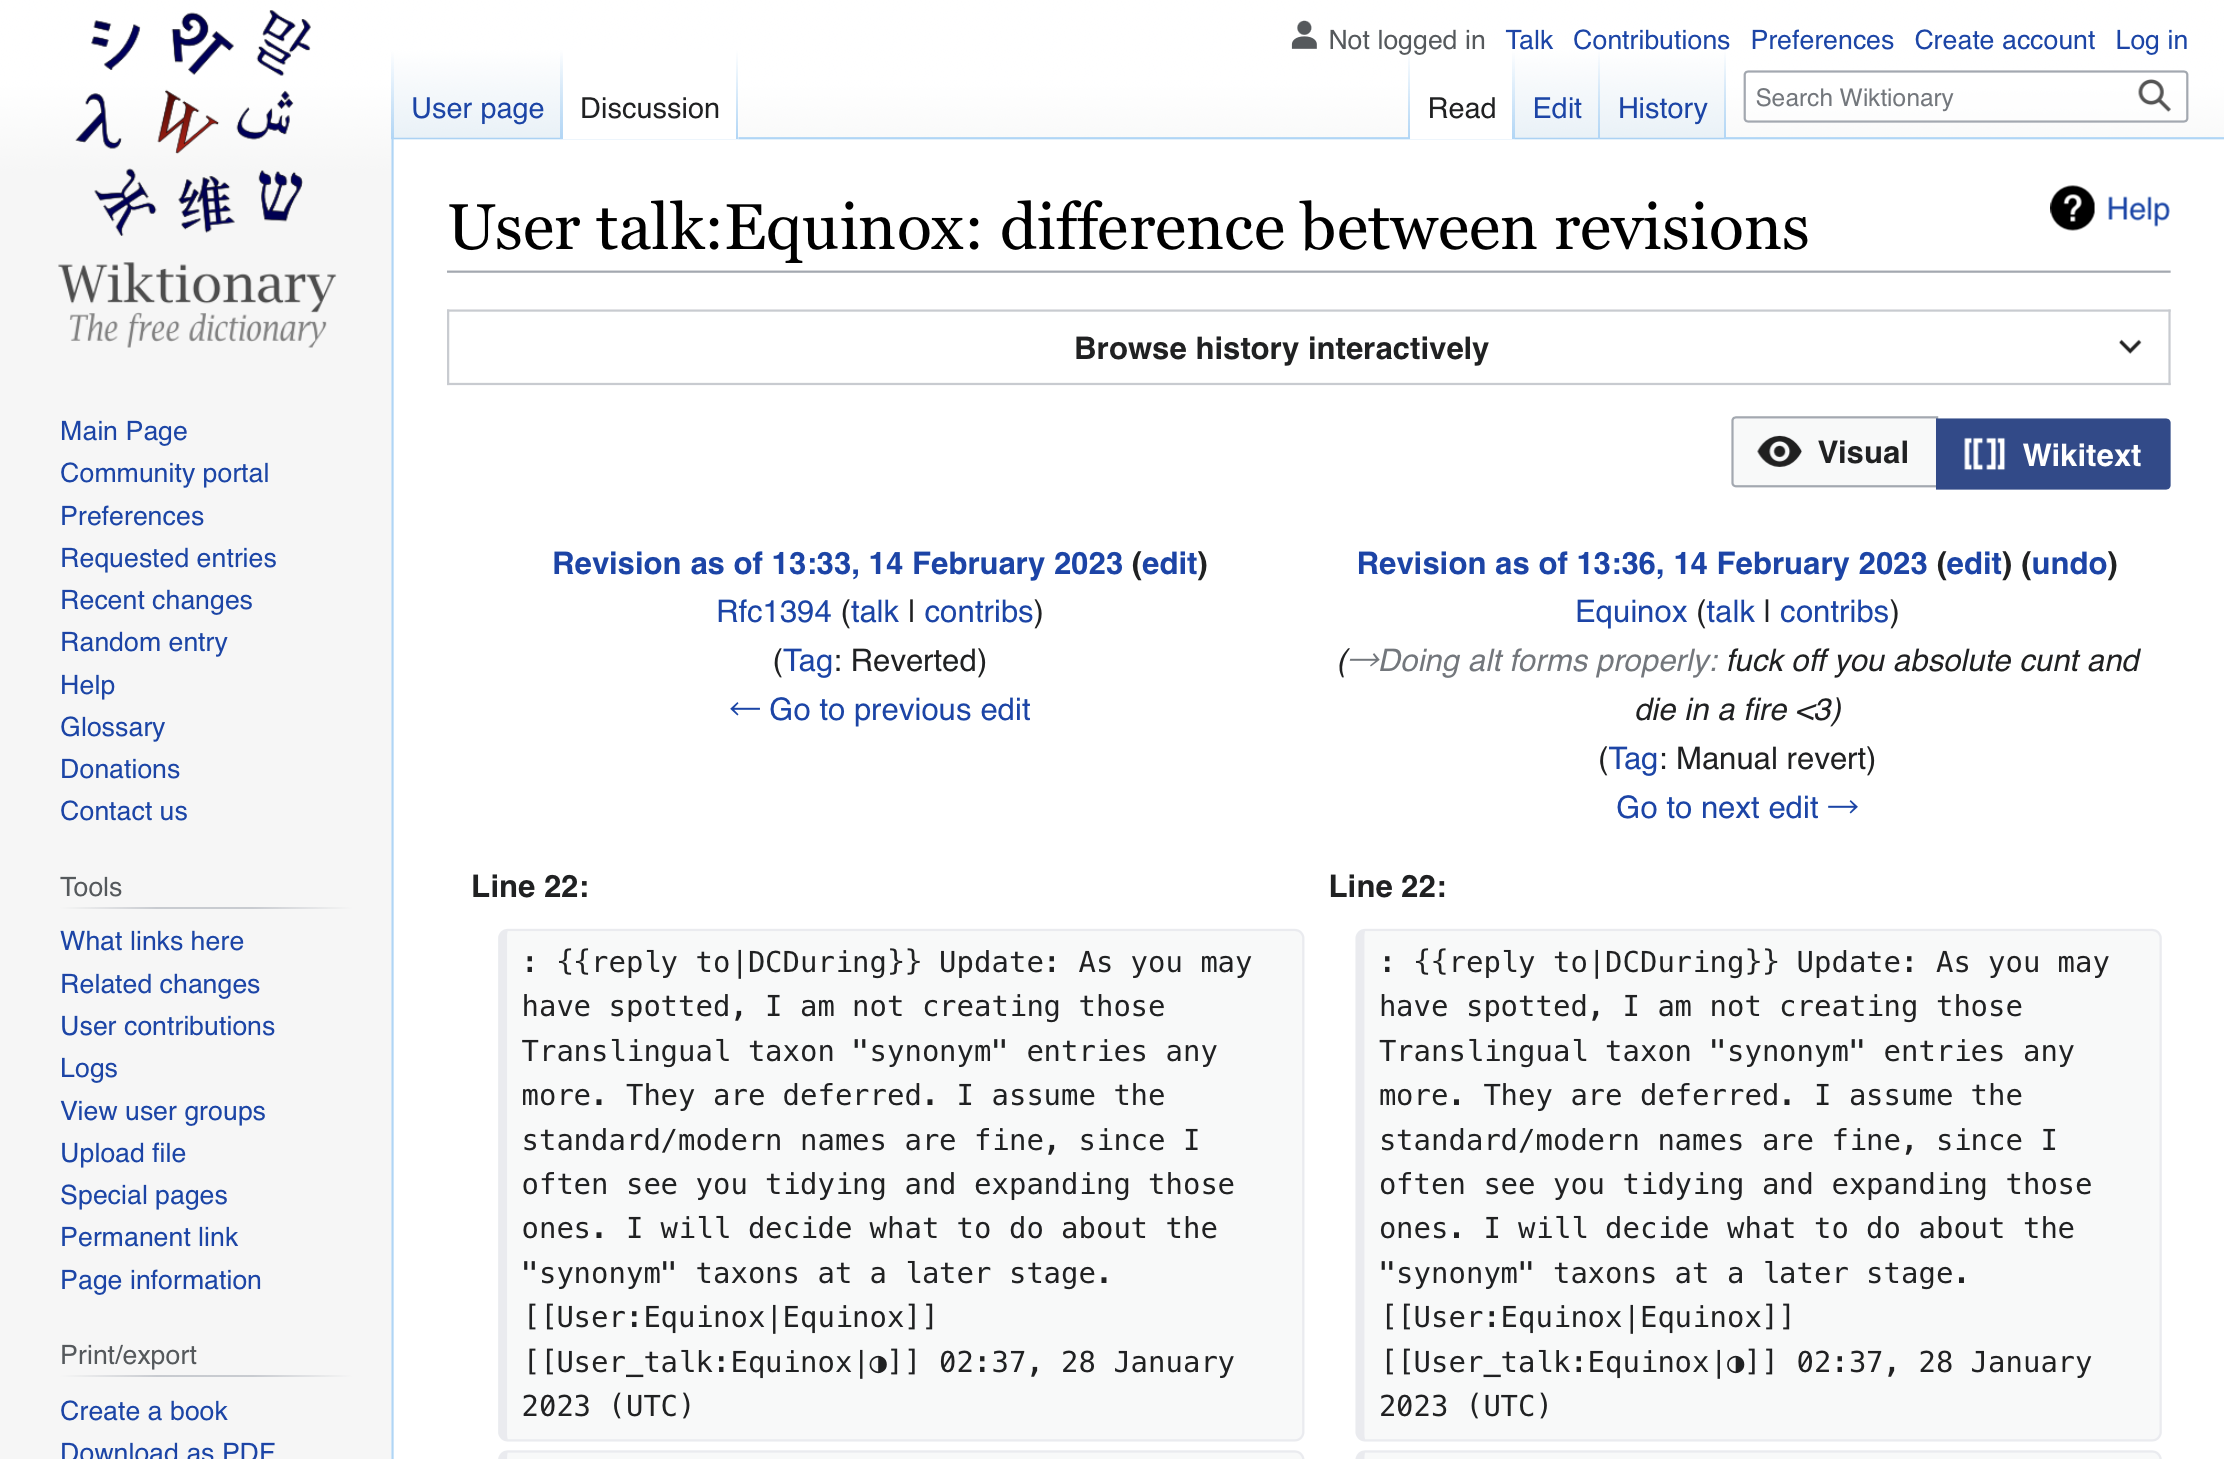Go to previous edit link
The width and height of the screenshot is (2224, 1459).
(x=879, y=709)
